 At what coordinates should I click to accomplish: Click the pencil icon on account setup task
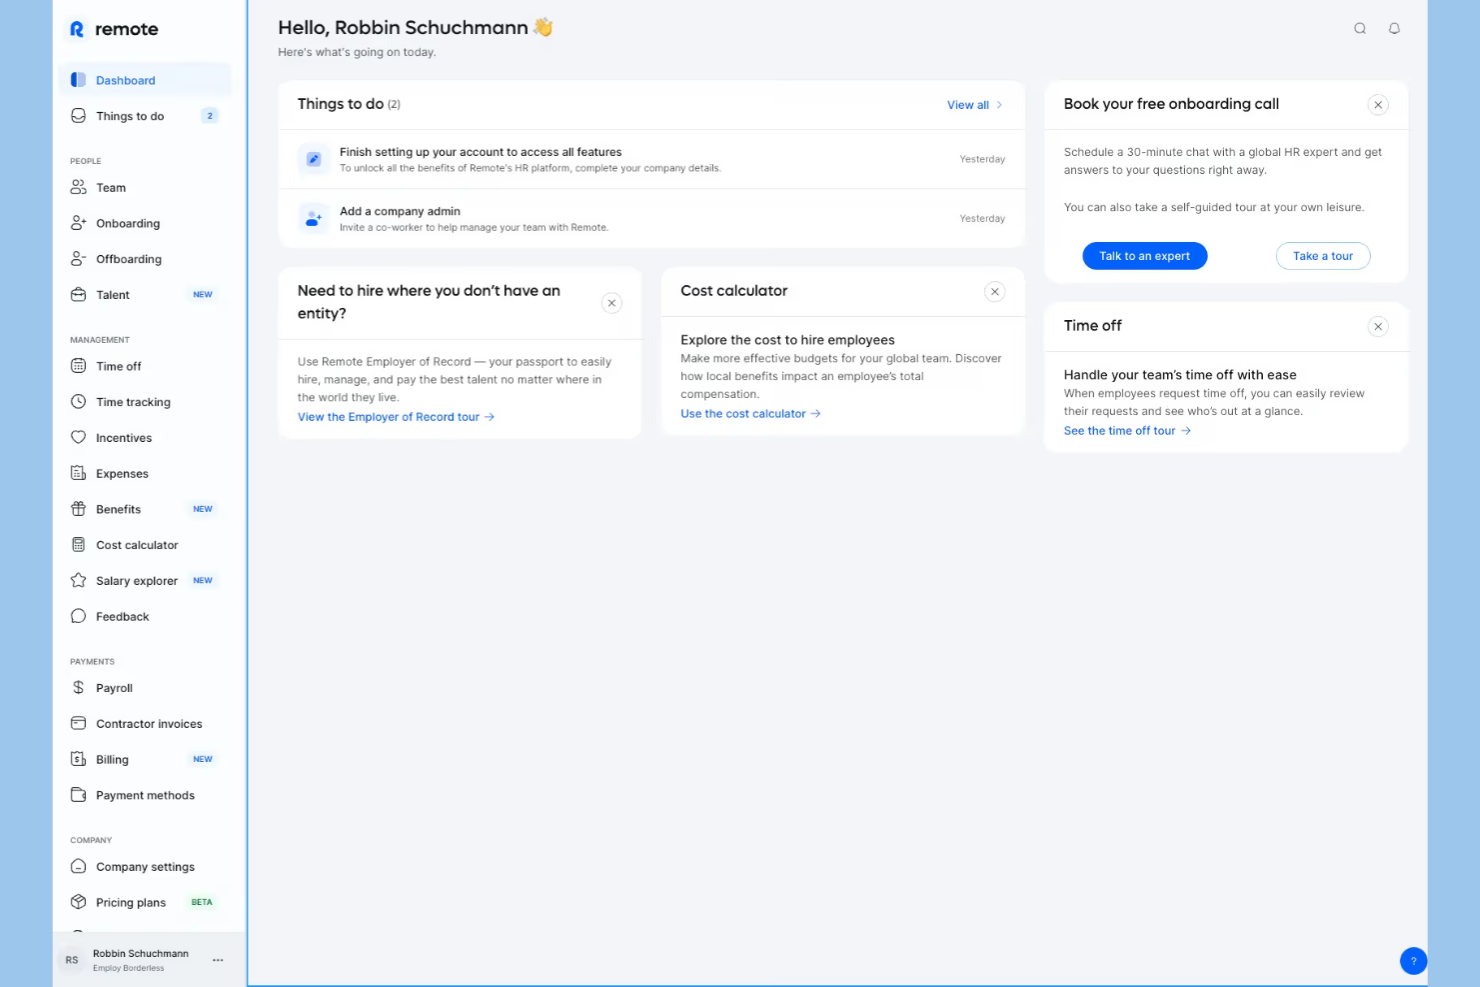(x=313, y=159)
